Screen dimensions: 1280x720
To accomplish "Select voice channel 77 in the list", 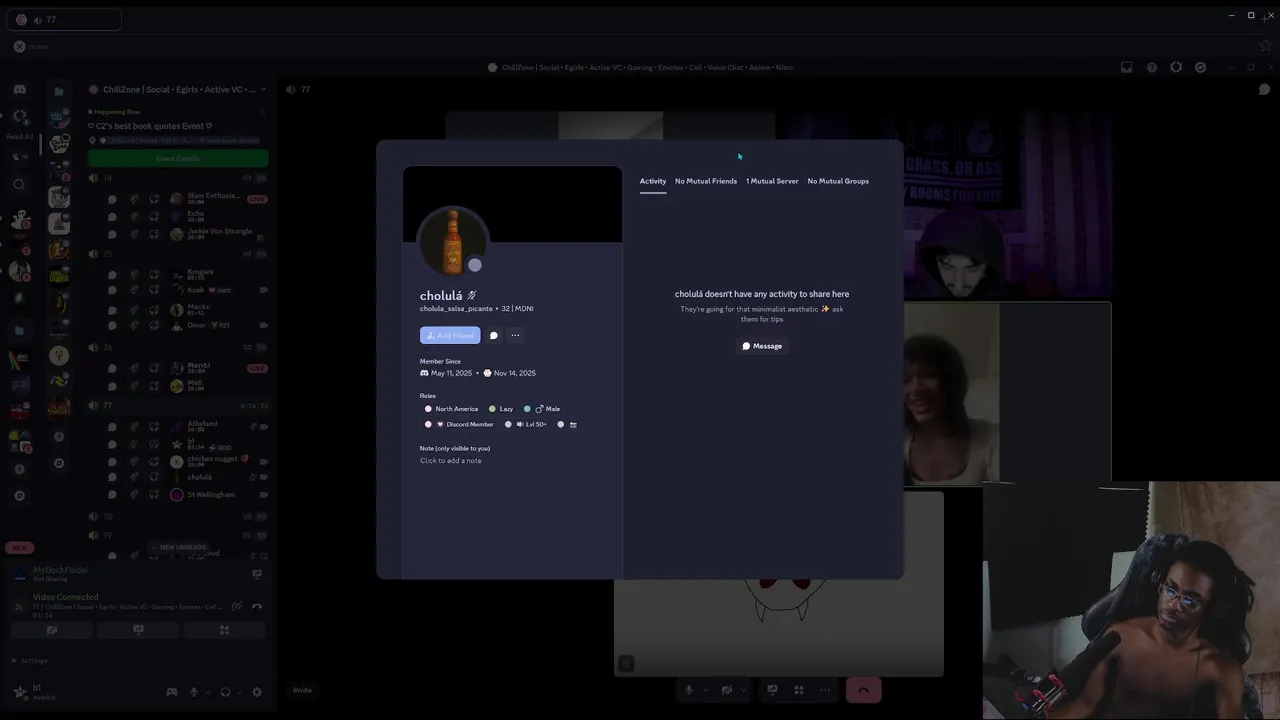I will (178, 406).
